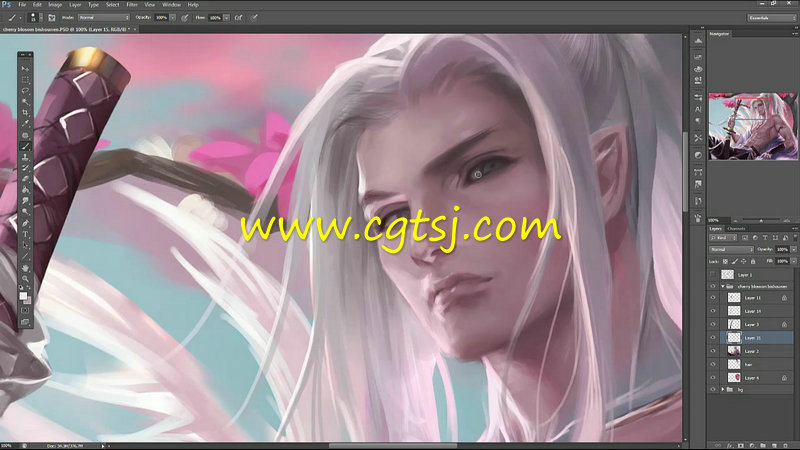
Task: Select the Move tool
Action: tap(25, 68)
